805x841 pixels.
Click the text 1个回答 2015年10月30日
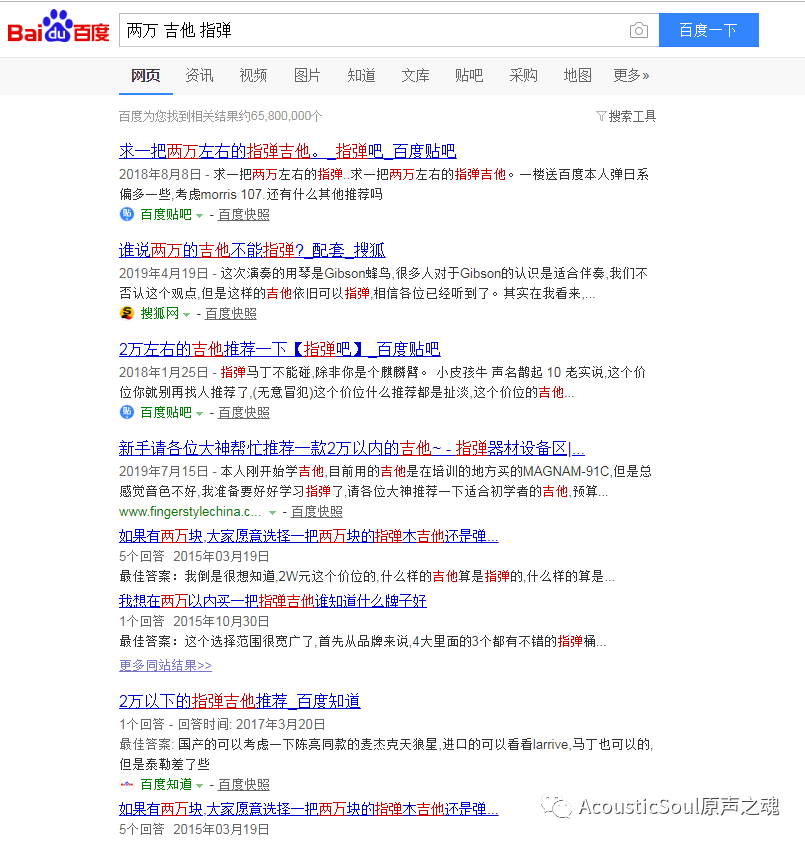(194, 621)
